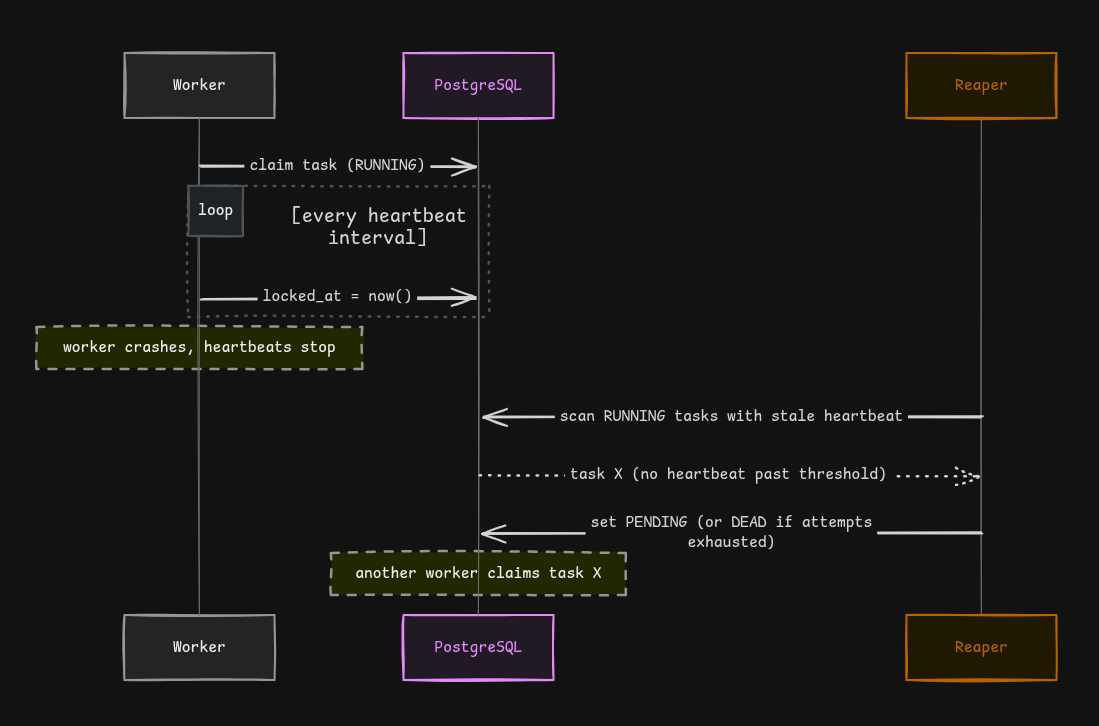Image resolution: width=1099 pixels, height=726 pixels.
Task: Click the "worker crashes, heartbeats stop" note
Action: 199,348
